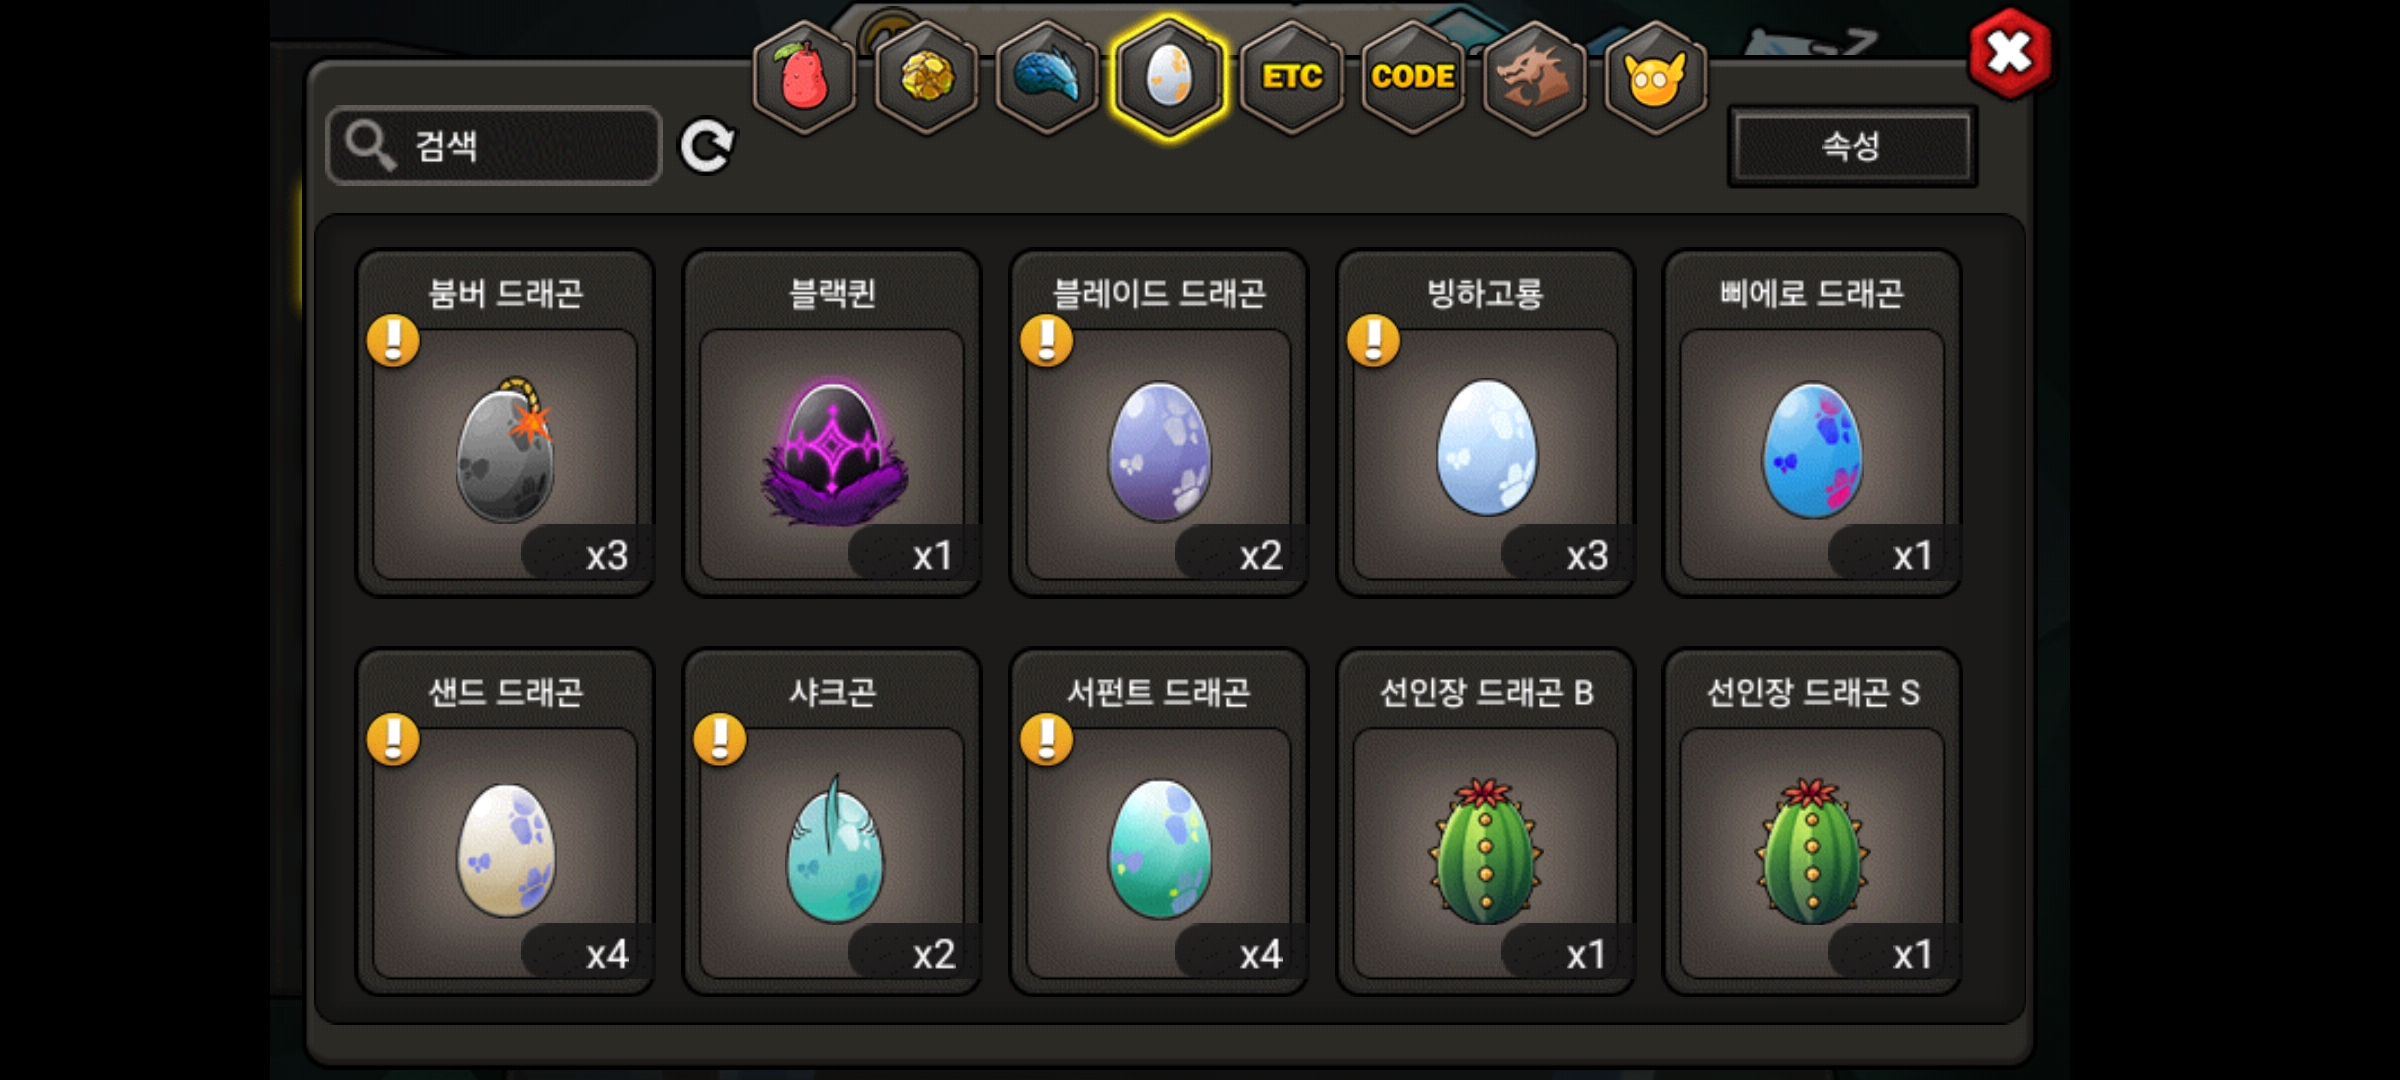Click the 속성 attribute button
Screen dimensions: 2400x1080
click(1852, 146)
